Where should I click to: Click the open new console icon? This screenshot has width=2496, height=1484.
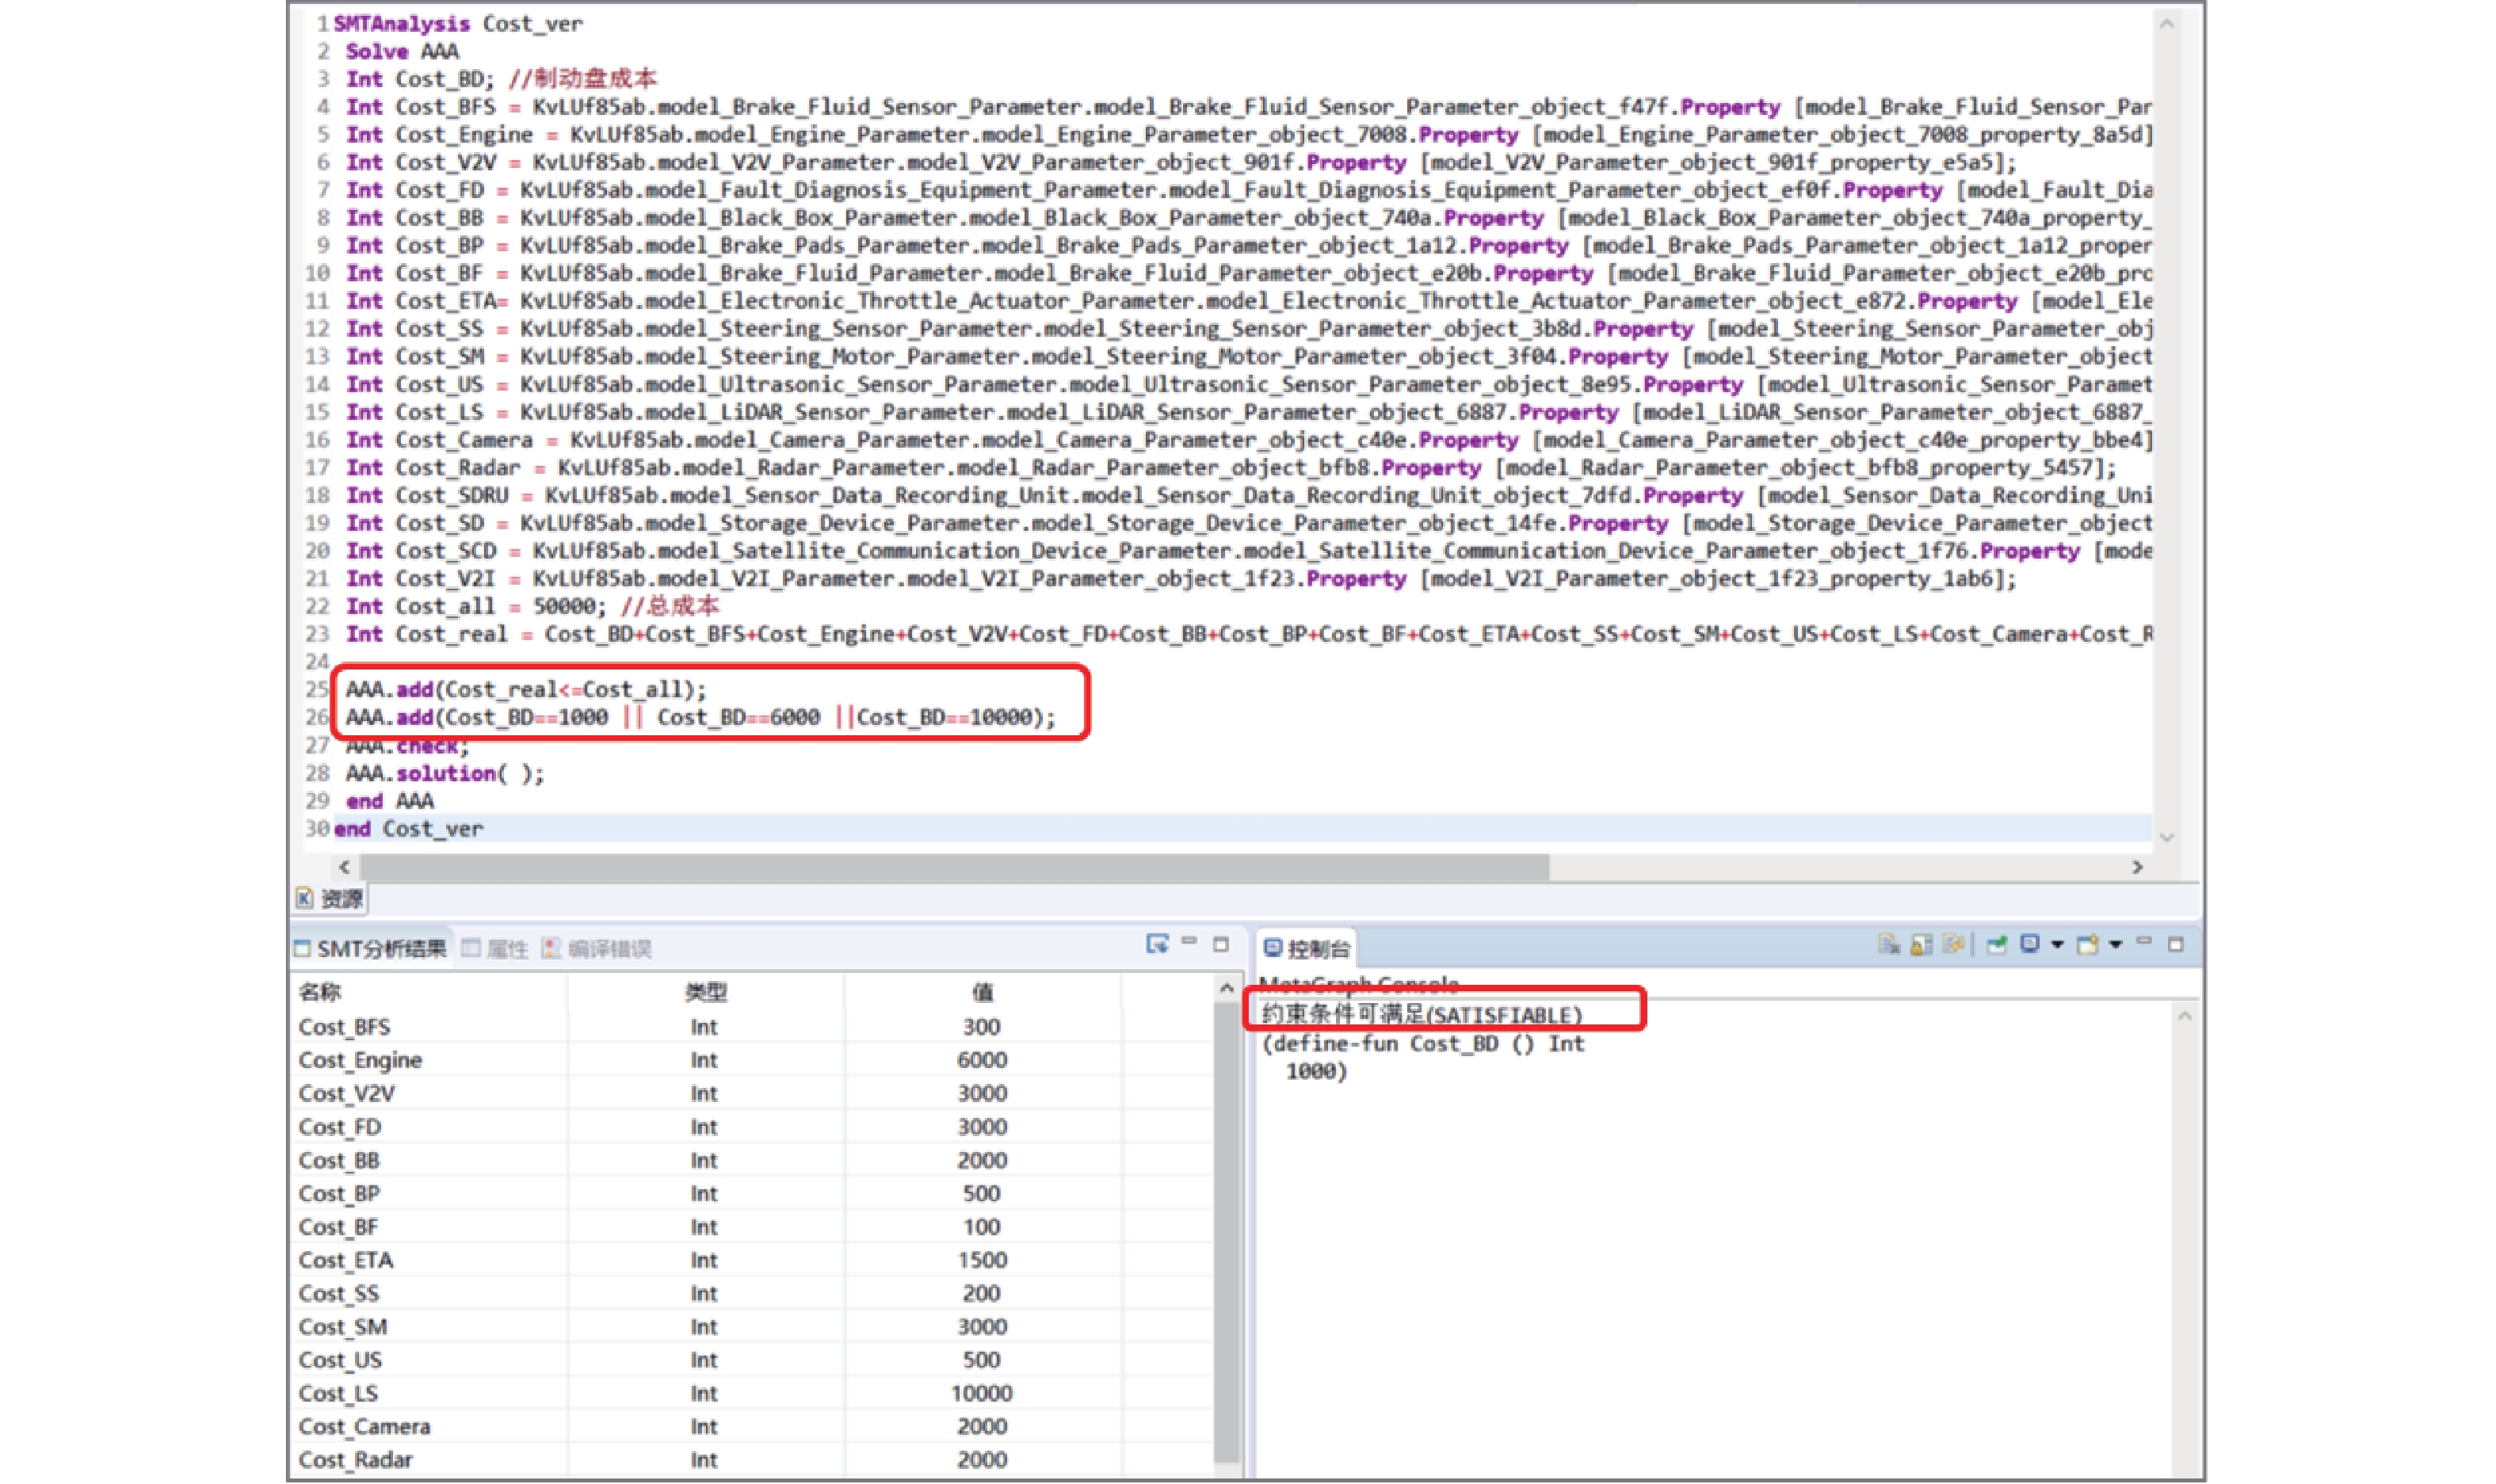tap(2088, 944)
